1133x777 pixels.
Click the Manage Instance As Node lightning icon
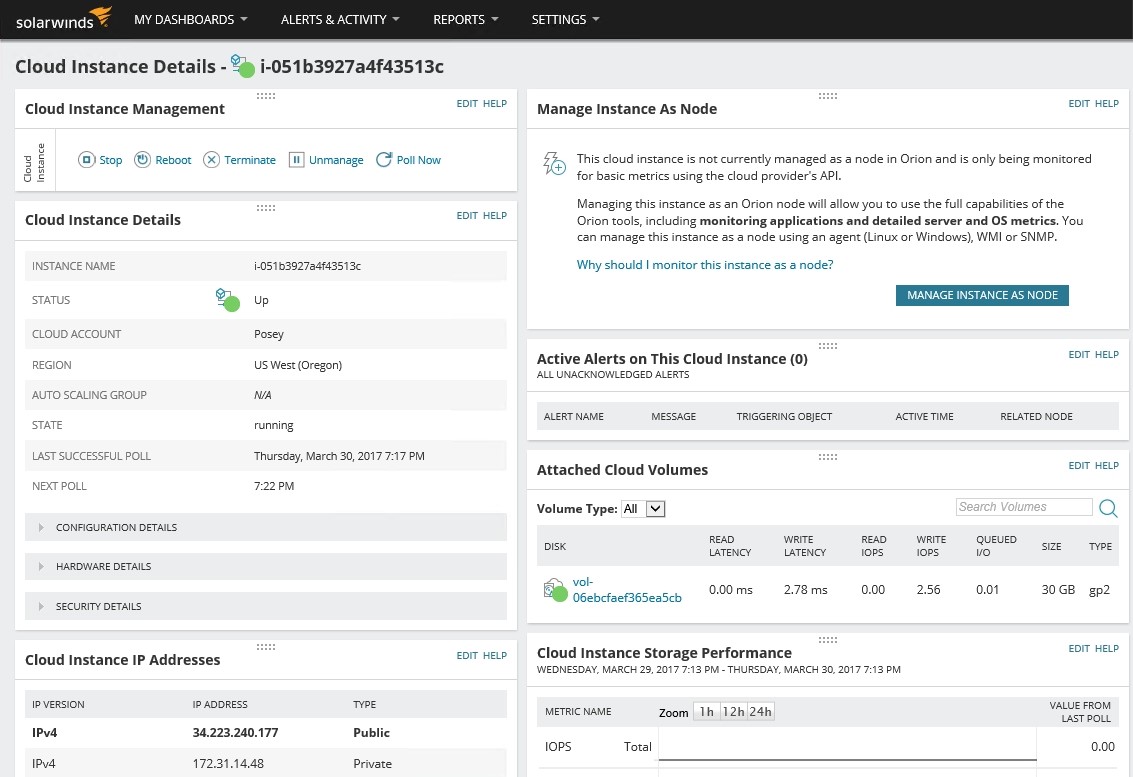point(554,163)
